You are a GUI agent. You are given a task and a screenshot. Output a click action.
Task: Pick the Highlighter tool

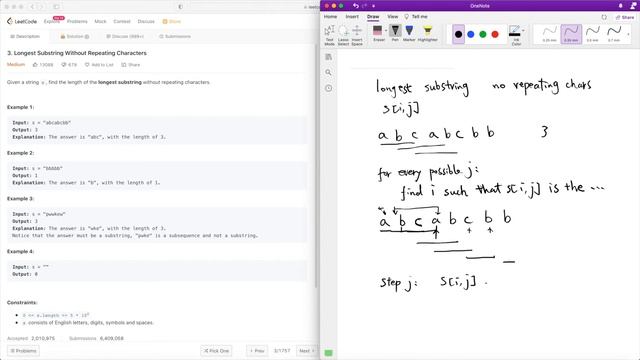[x=427, y=33]
